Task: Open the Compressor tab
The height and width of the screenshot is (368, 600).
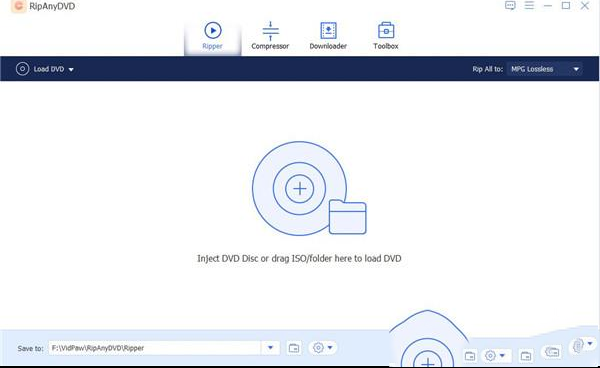Action: 270,36
